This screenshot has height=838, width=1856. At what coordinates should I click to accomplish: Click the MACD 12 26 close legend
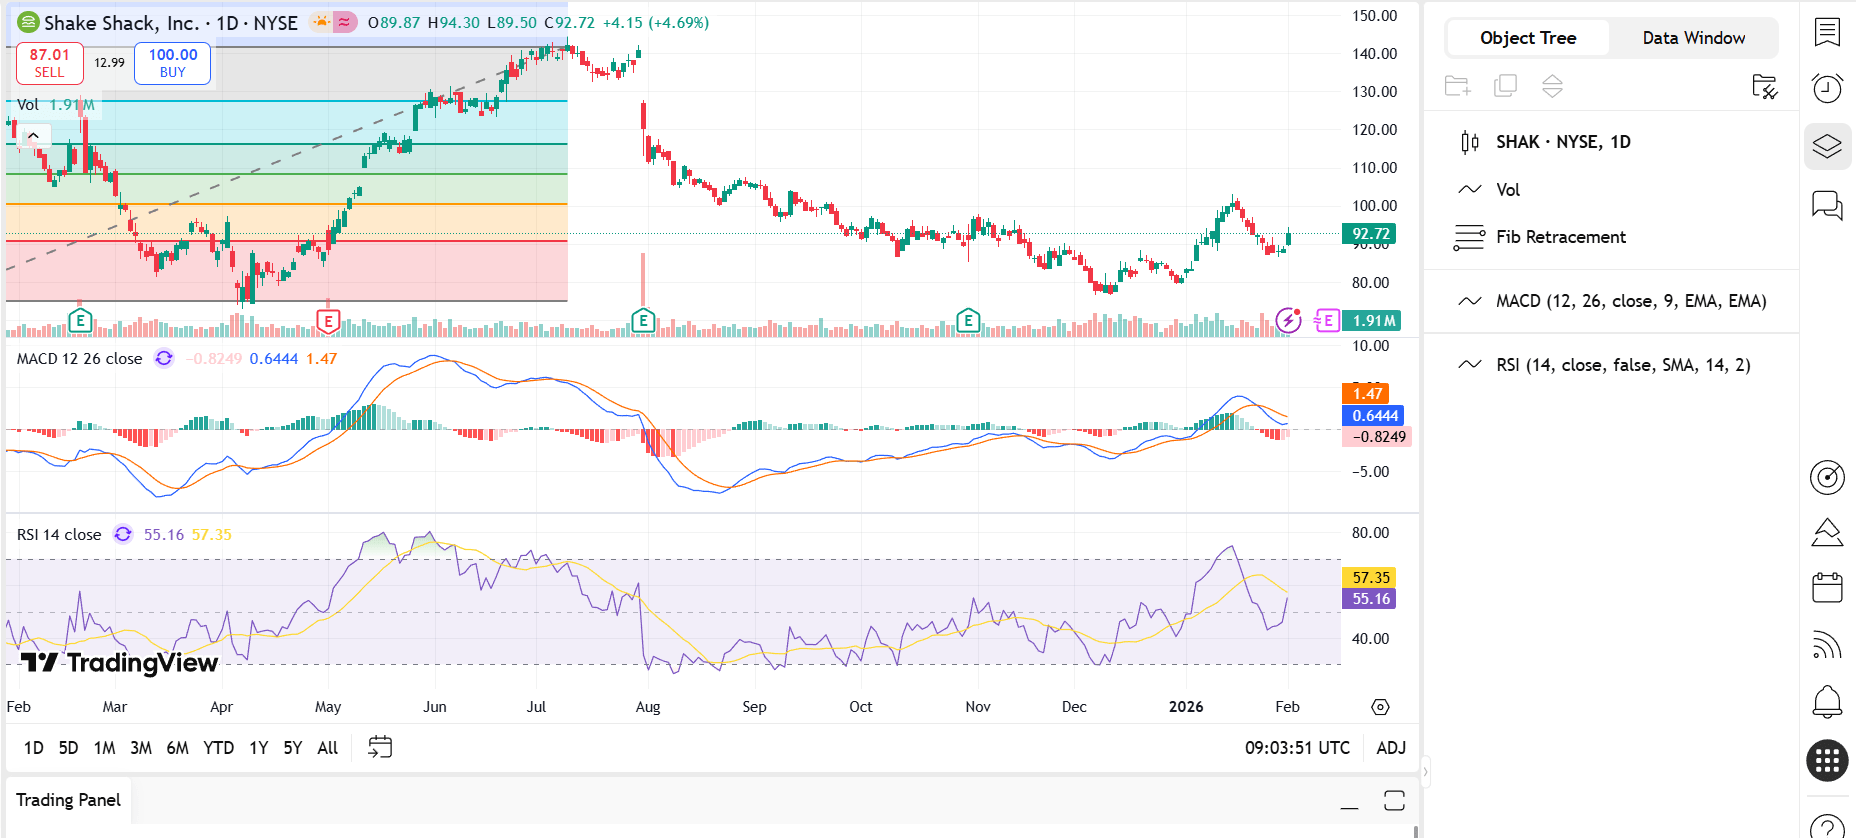tap(79, 358)
